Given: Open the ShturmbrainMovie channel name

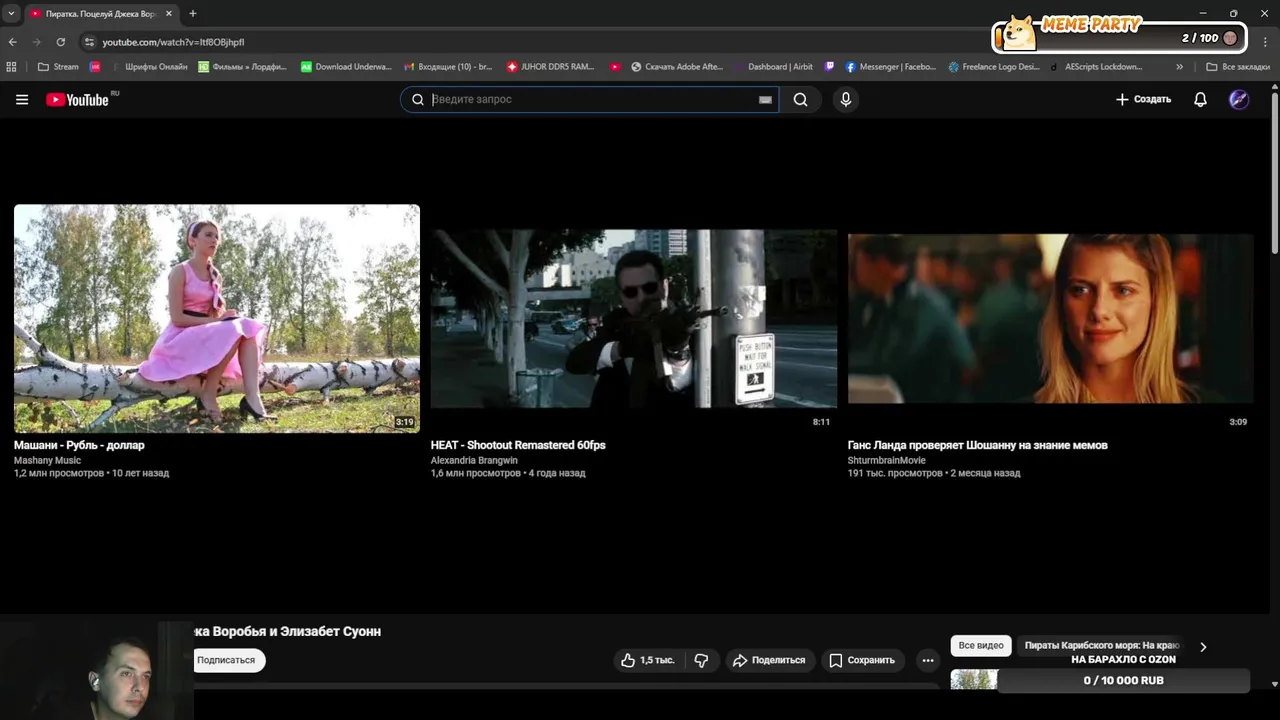Looking at the screenshot, I should (887, 461).
